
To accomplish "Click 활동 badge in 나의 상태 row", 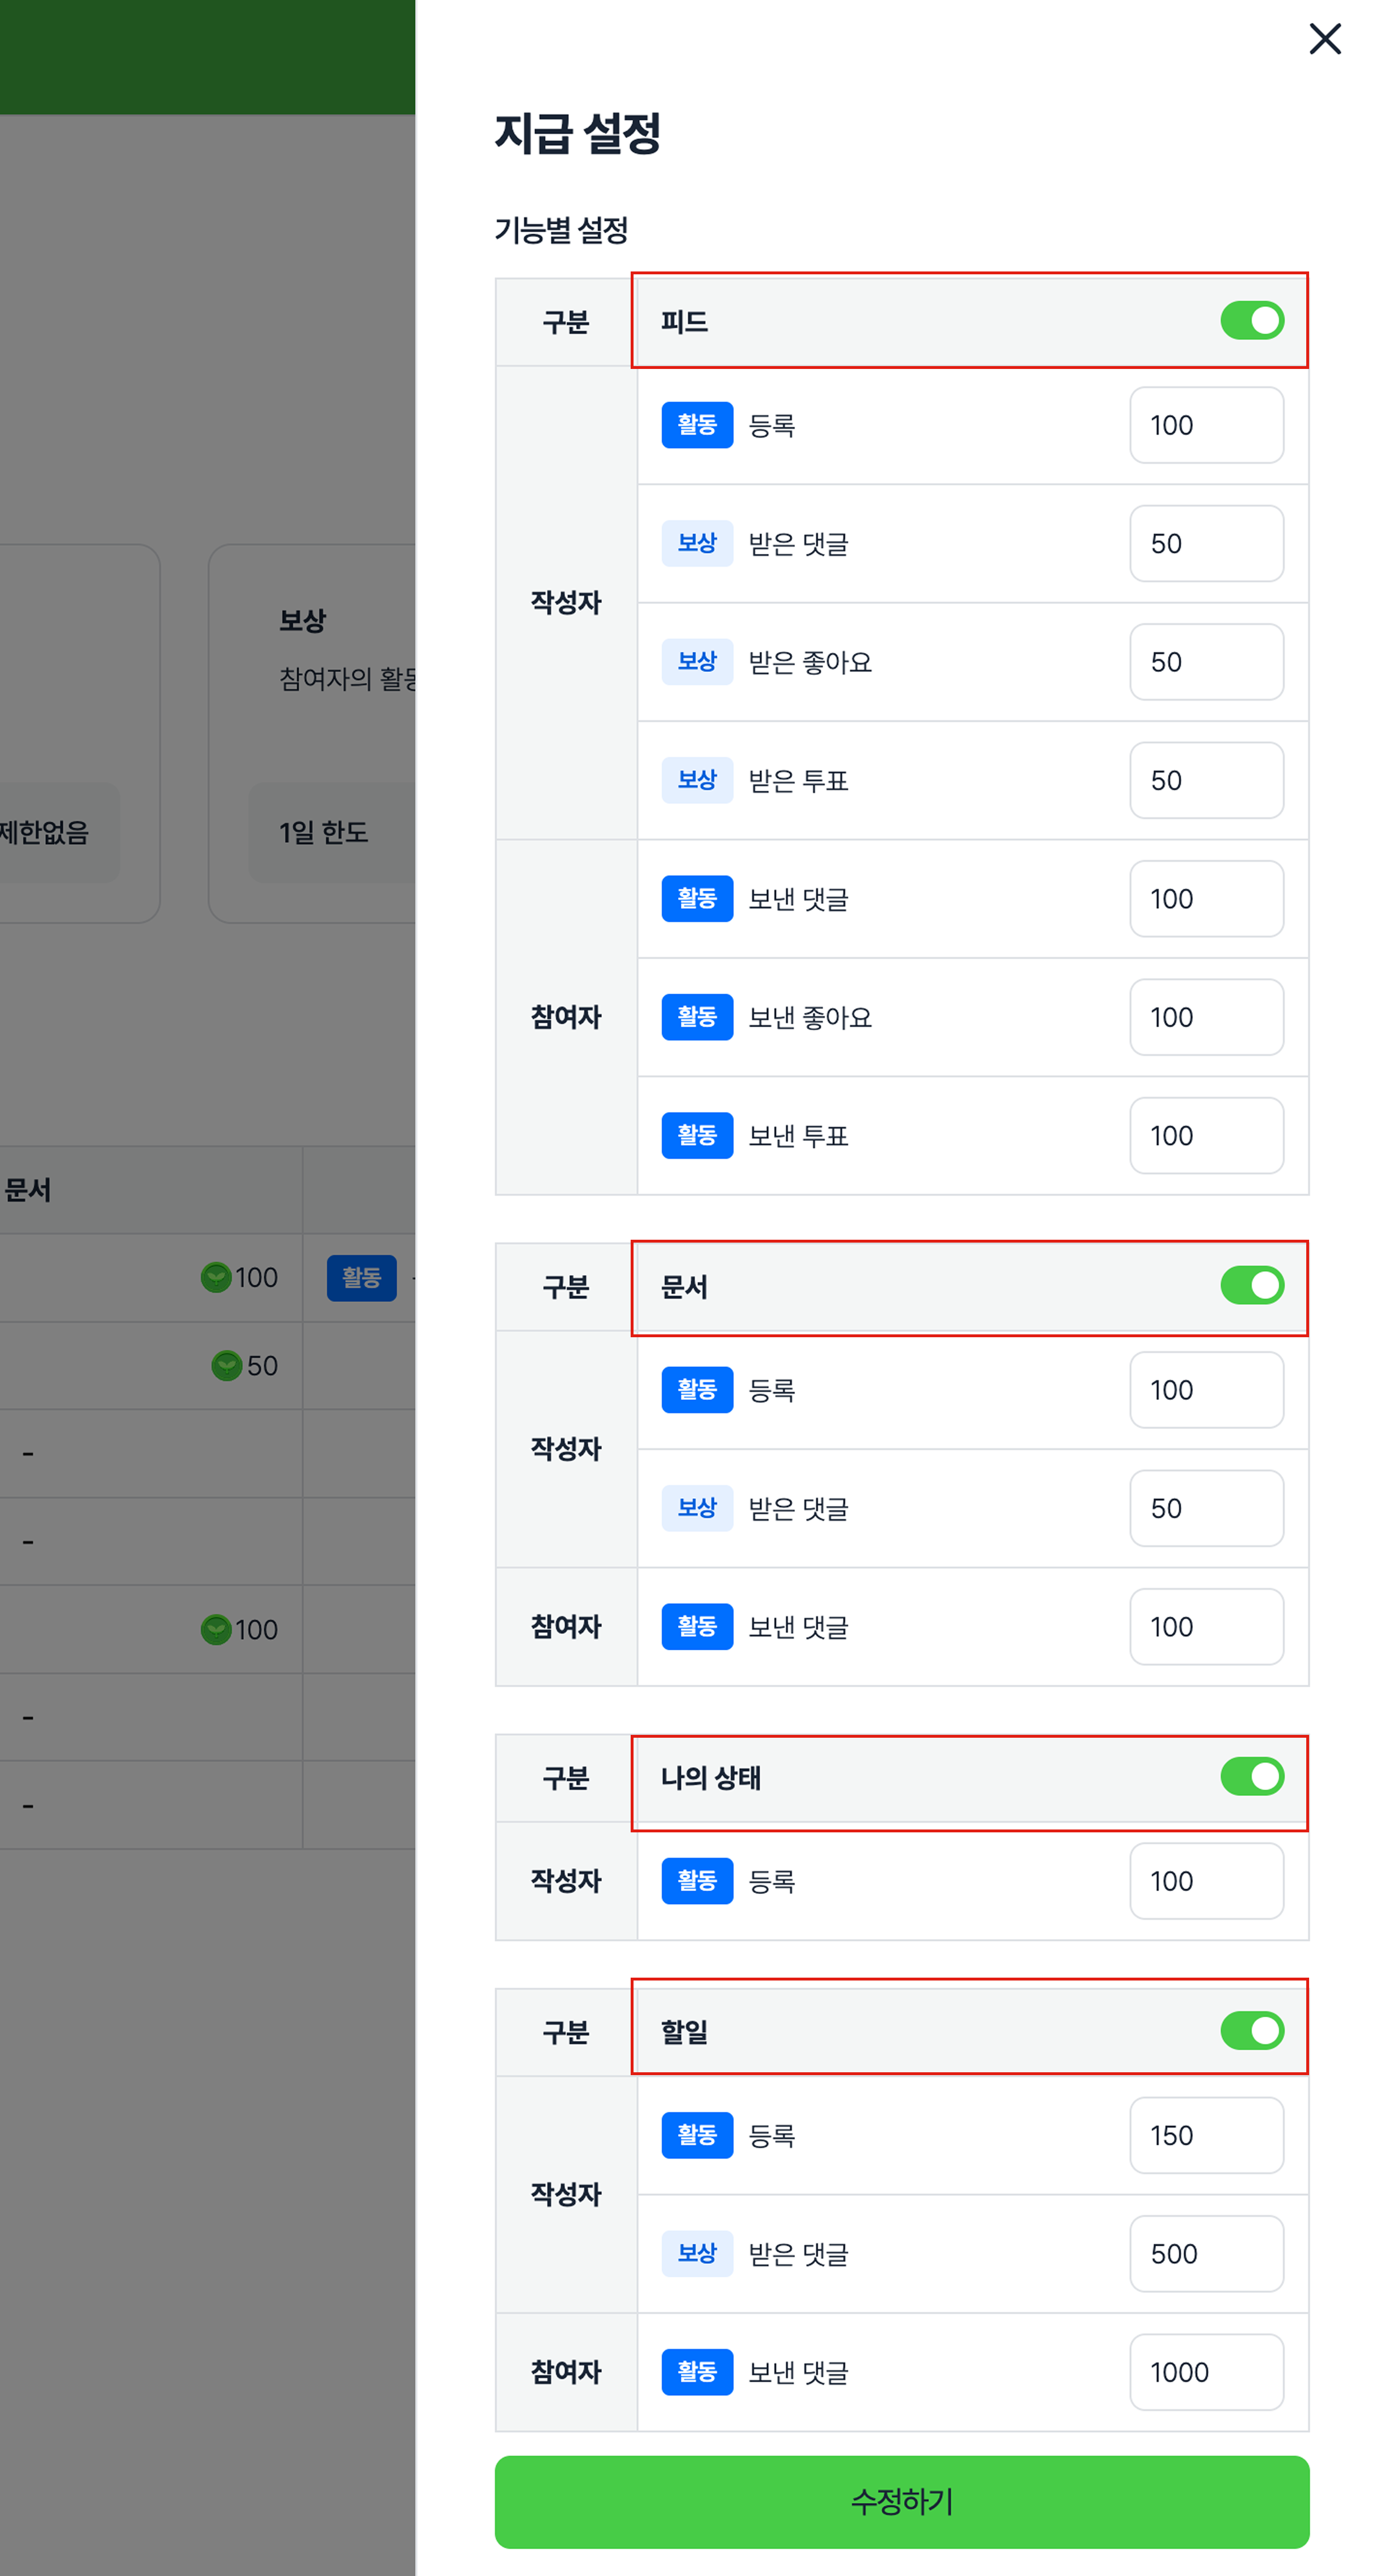I will [x=697, y=1881].
